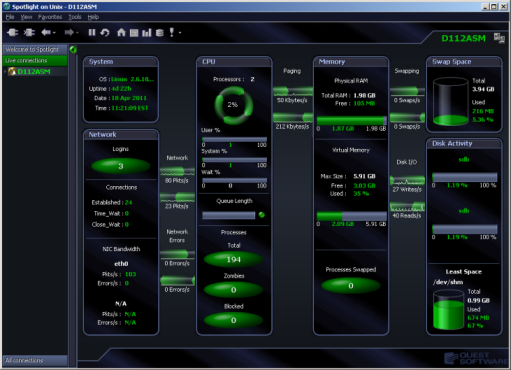This screenshot has width=511, height=370.
Task: Go to the Home page icon
Action: click(121, 32)
